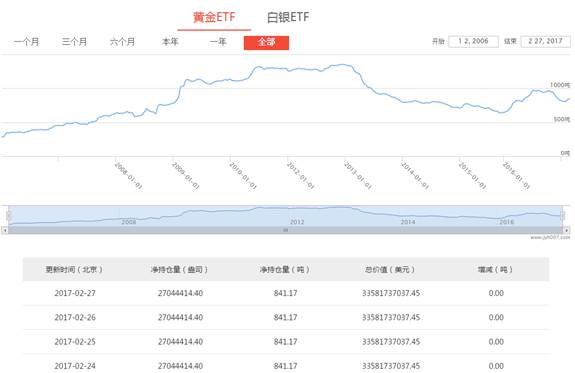This screenshot has width=575, height=373.
Task: Switch to the 黄金ETF tab
Action: (x=214, y=17)
